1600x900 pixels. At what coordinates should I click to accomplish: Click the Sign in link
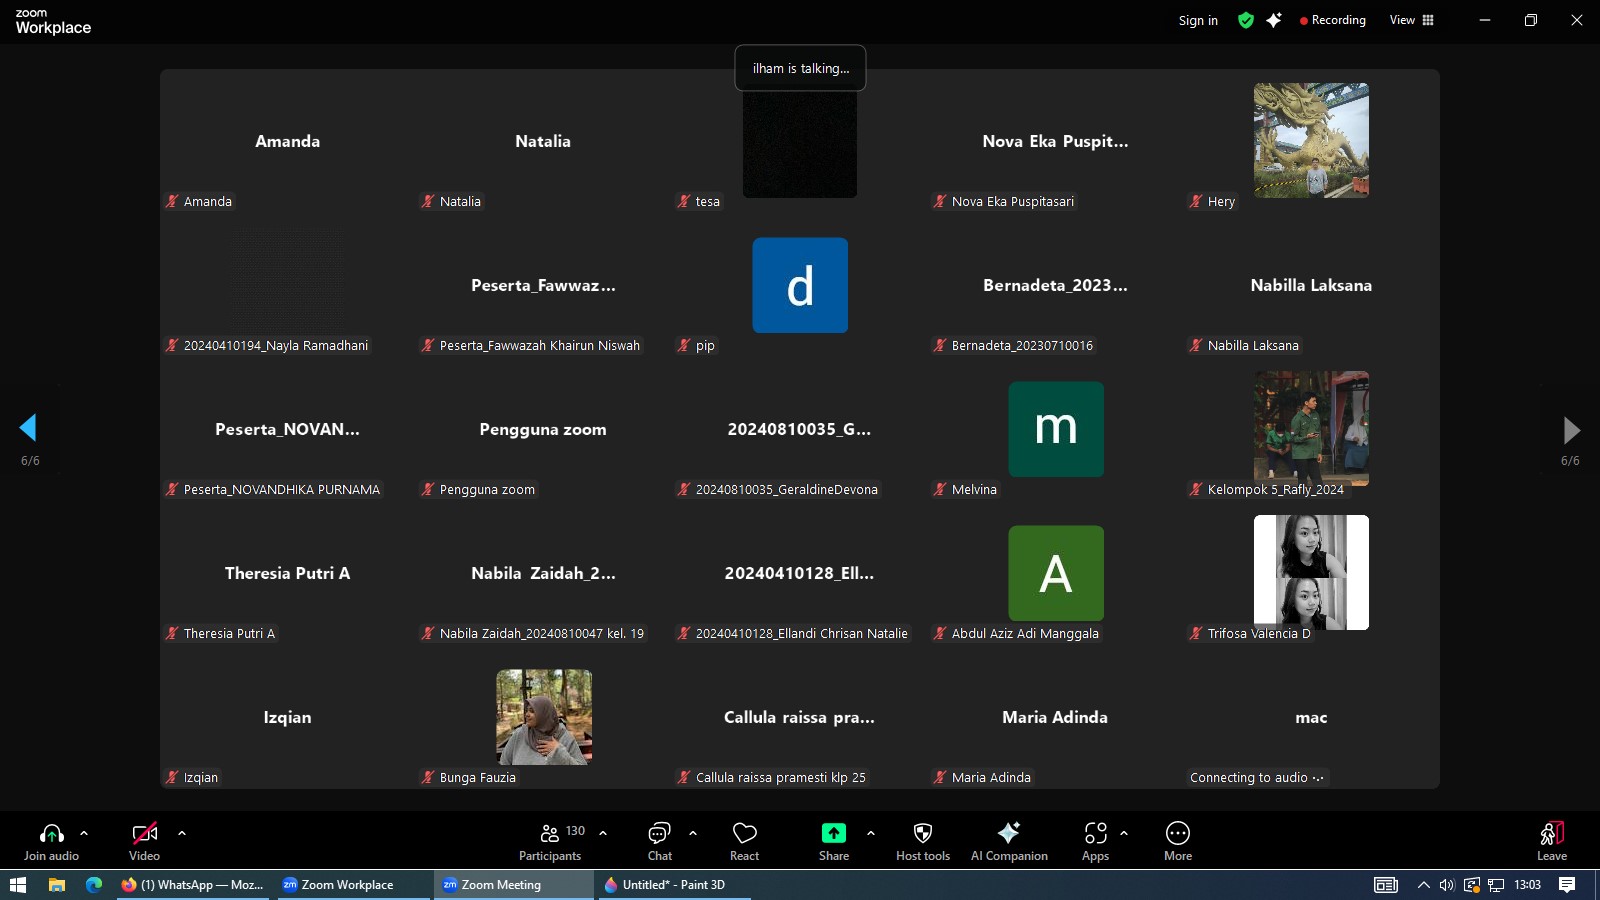pos(1197,20)
